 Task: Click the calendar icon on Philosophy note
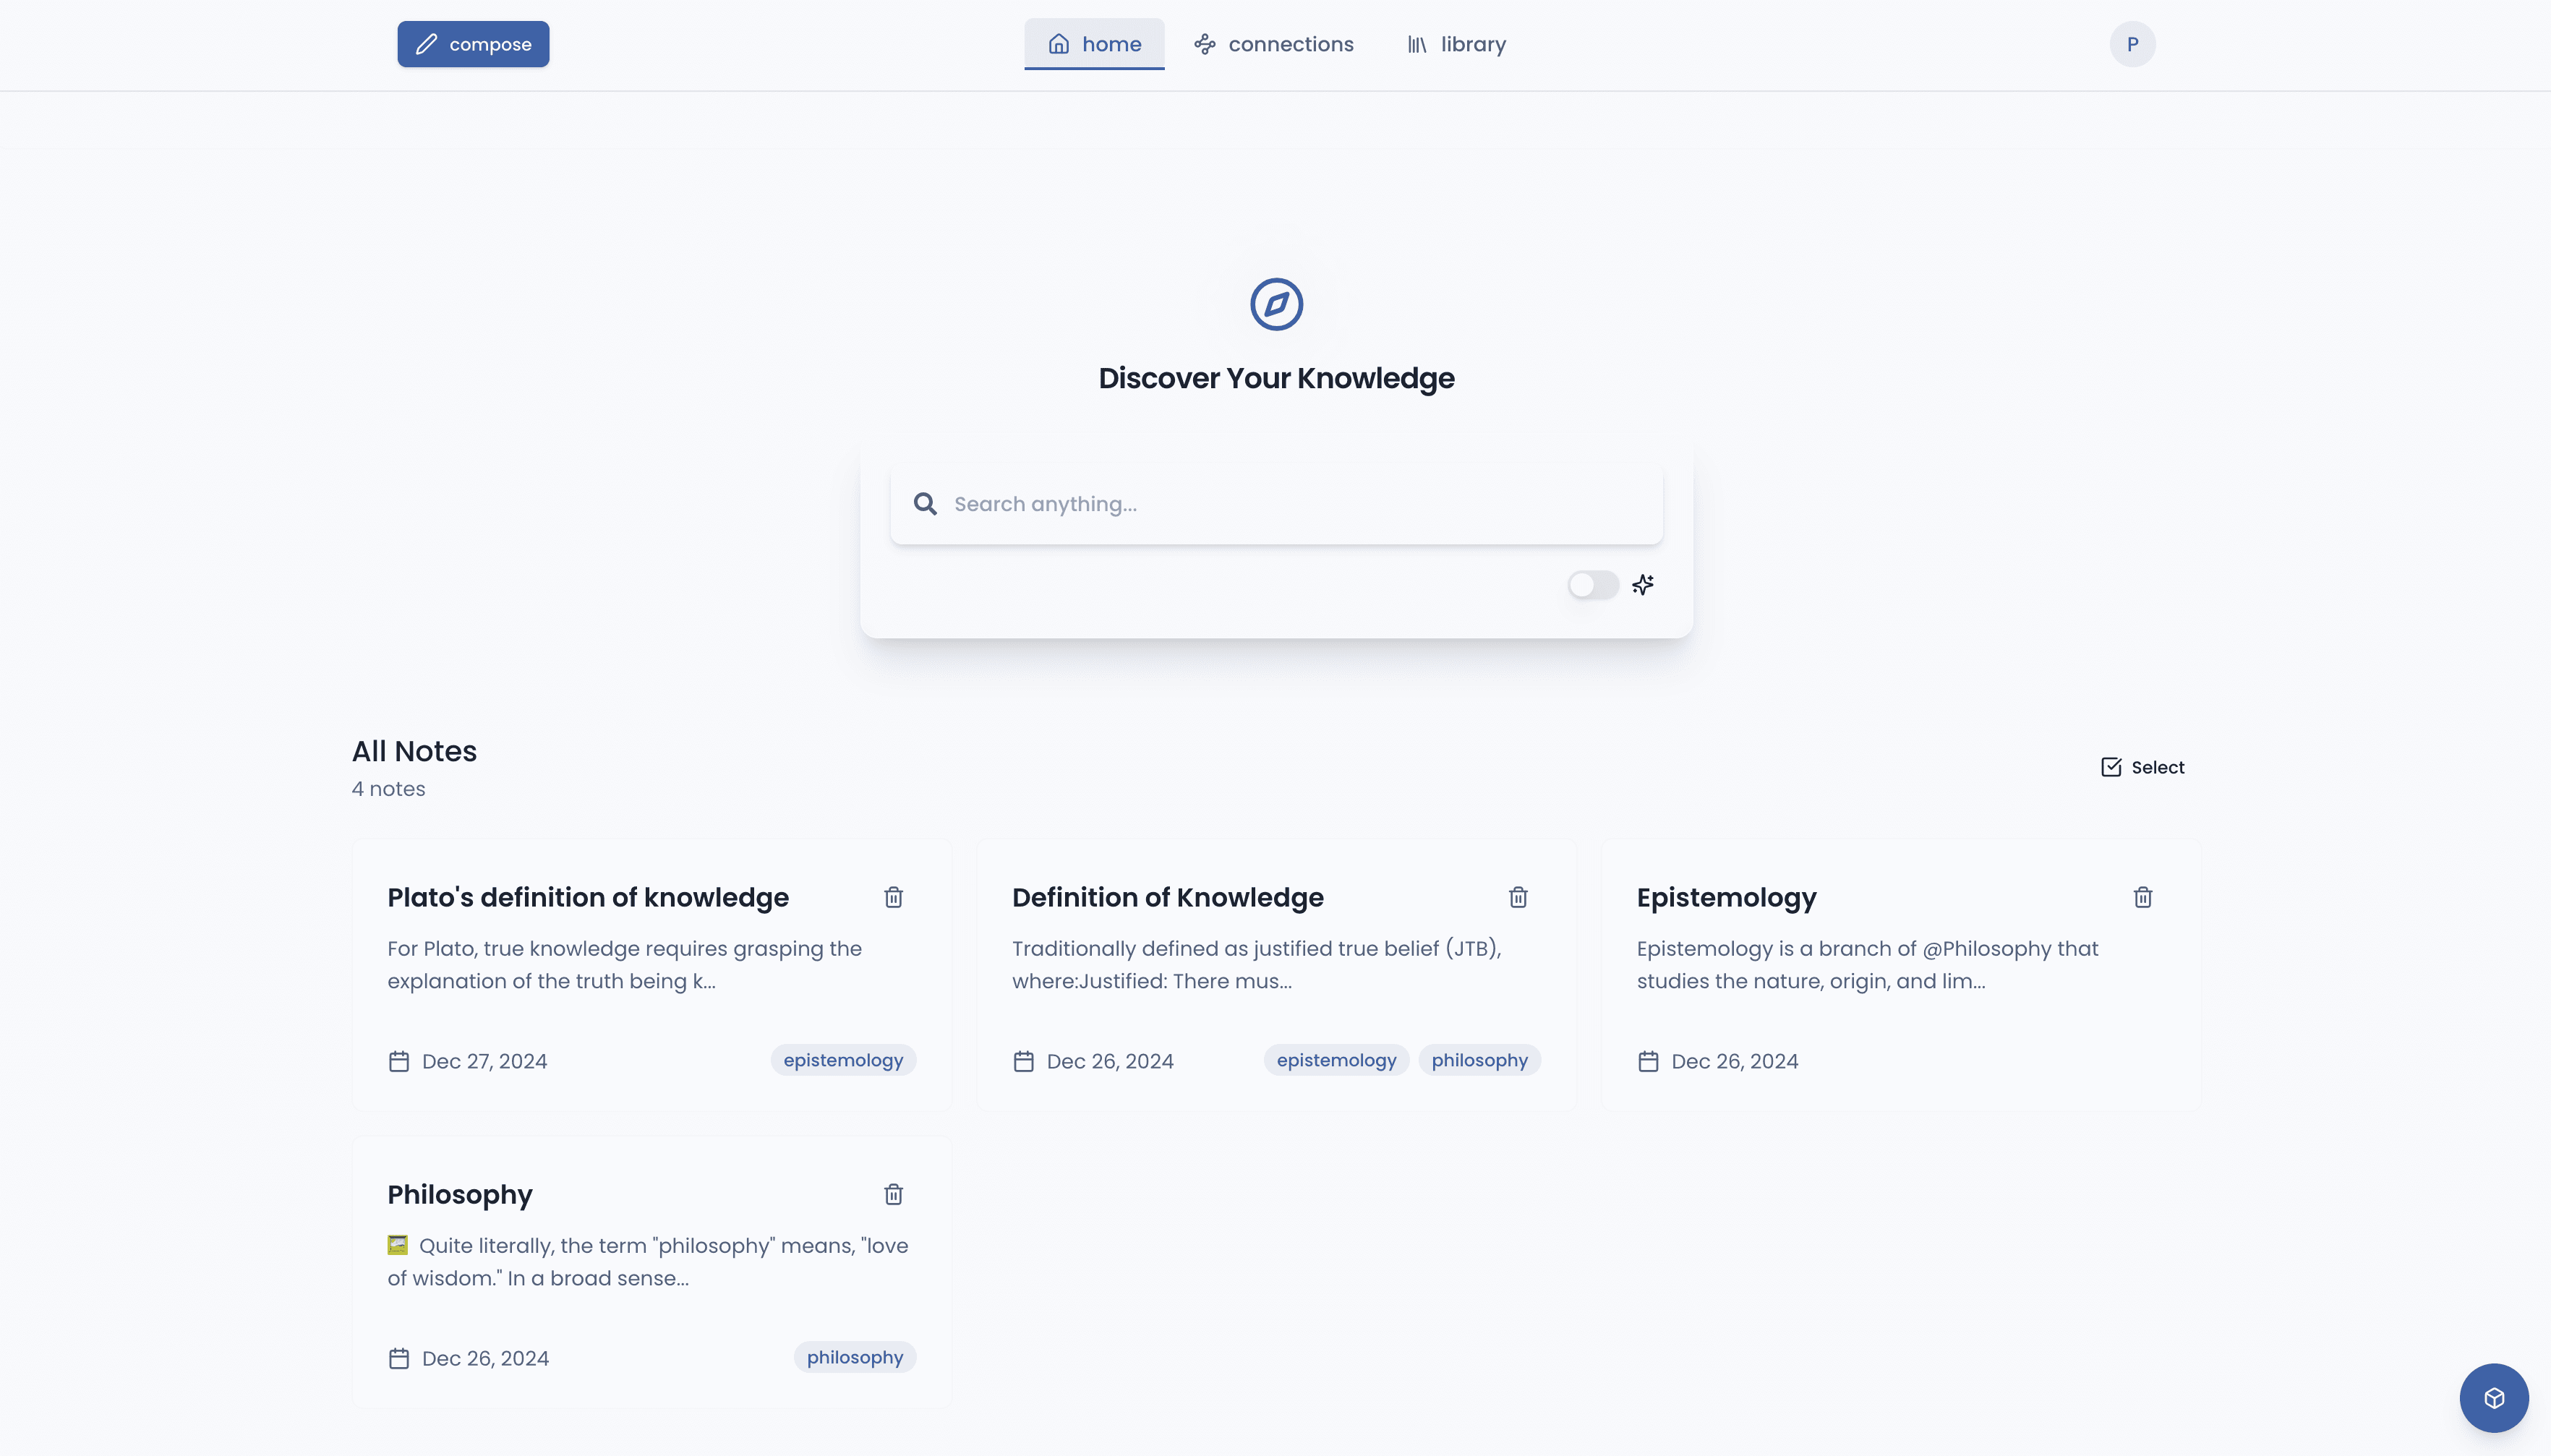(398, 1358)
